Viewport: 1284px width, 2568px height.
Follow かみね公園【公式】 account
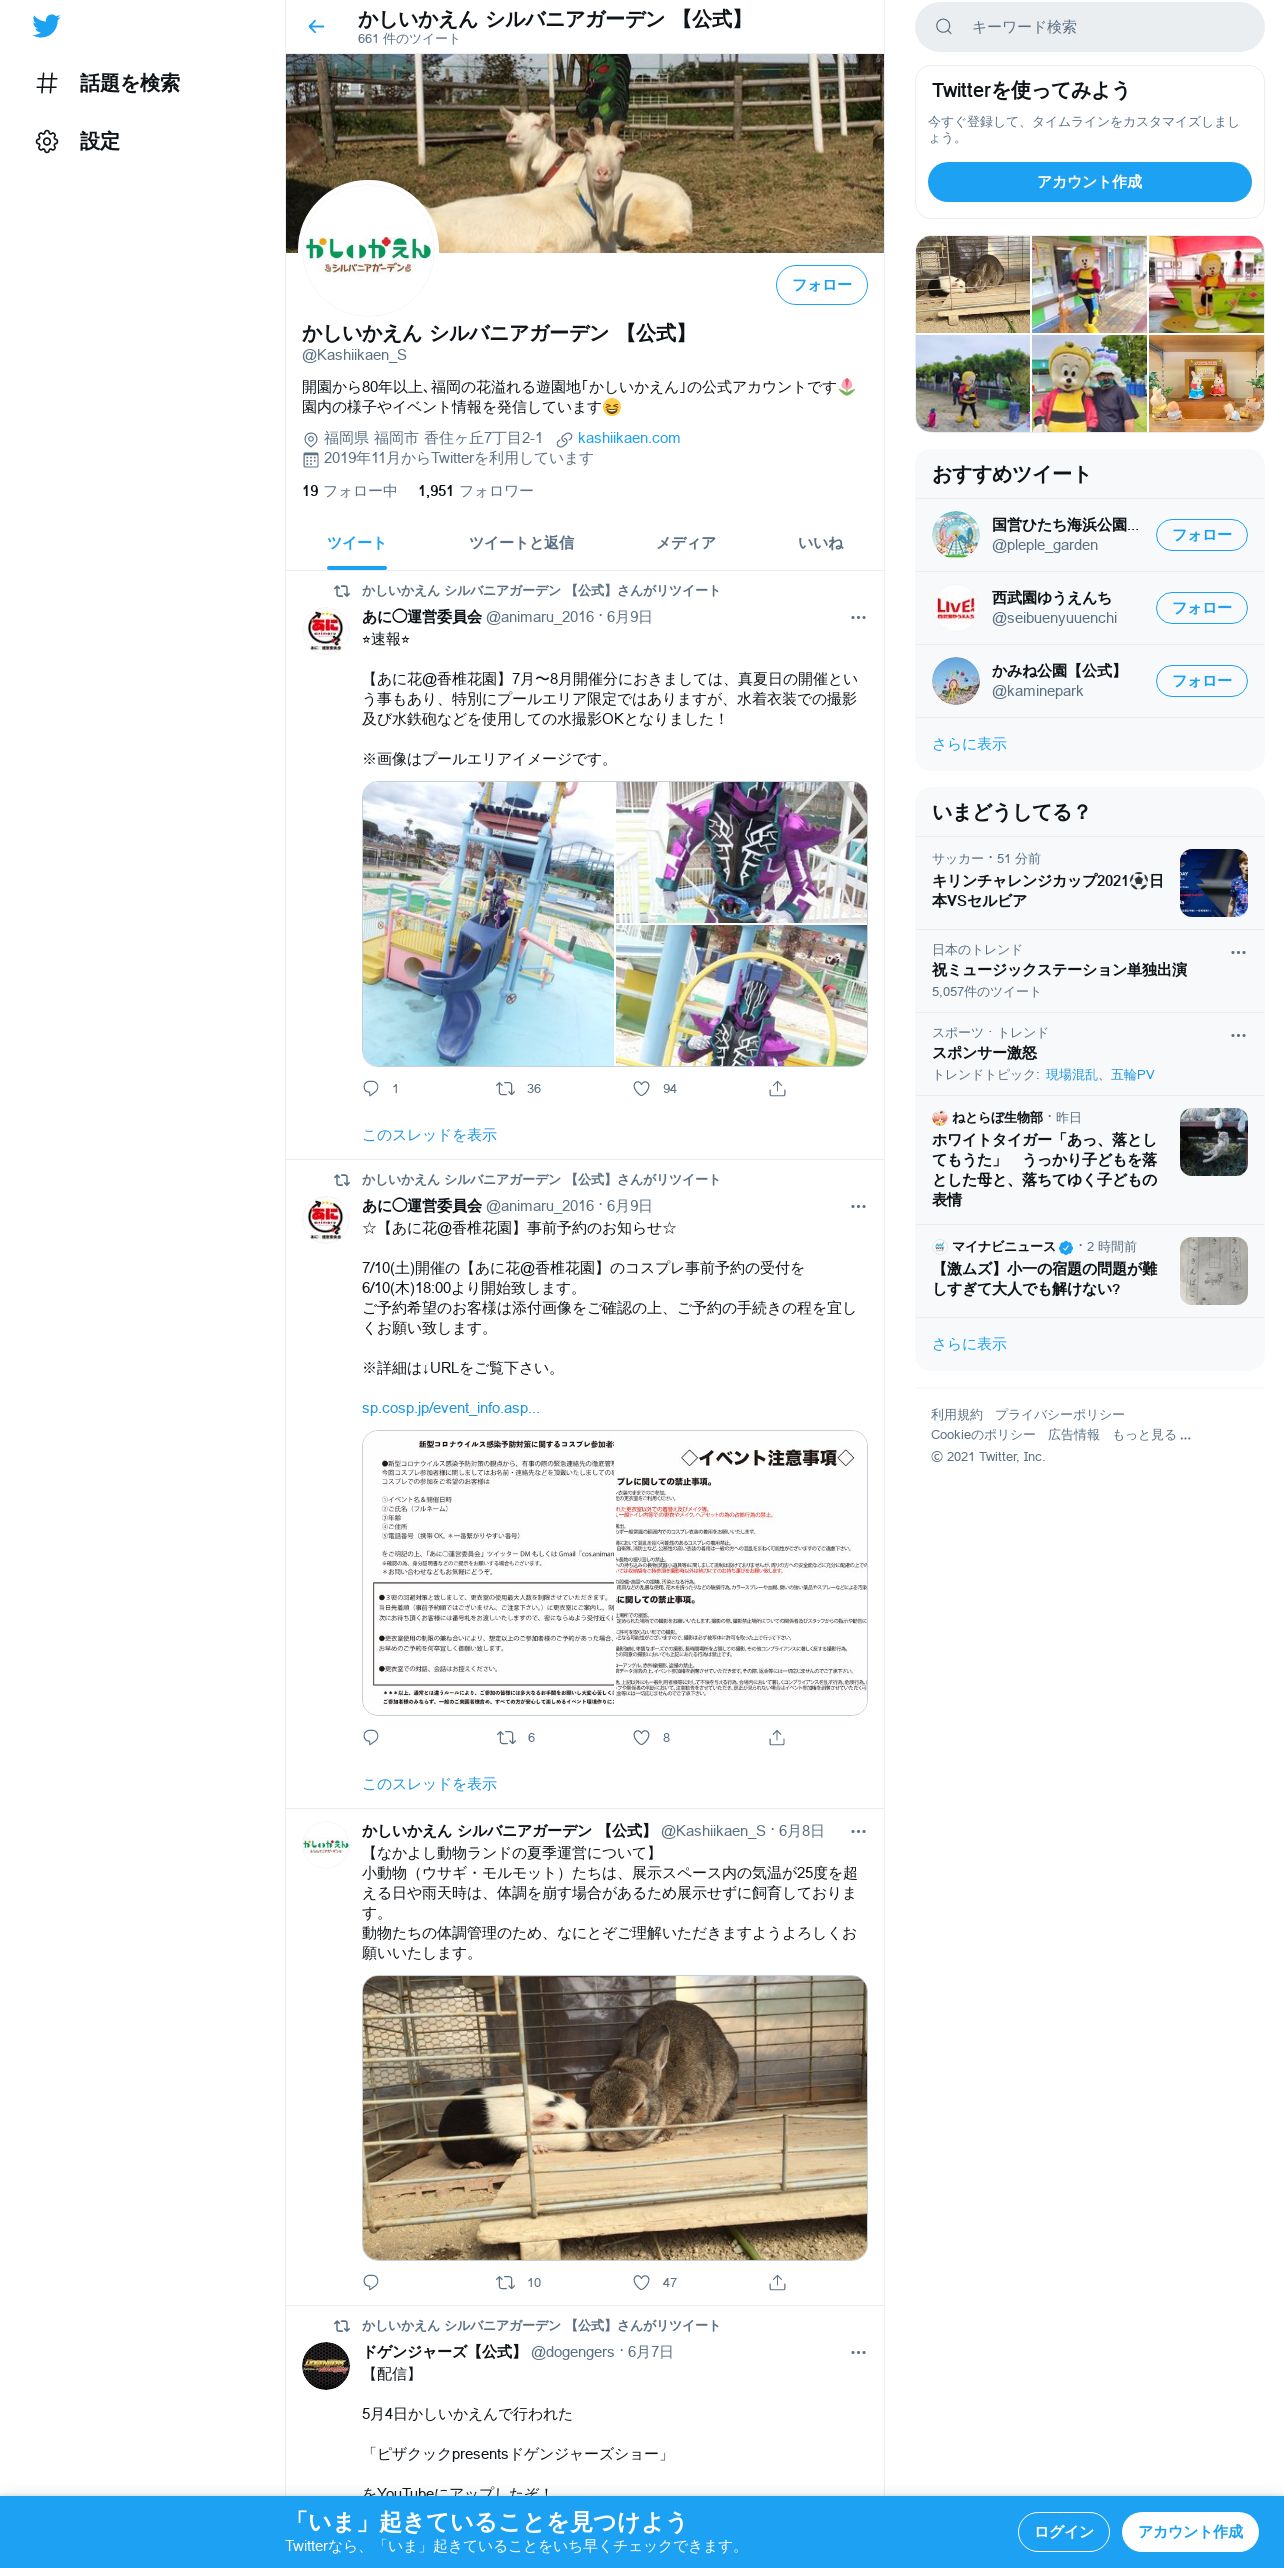pos(1201,681)
